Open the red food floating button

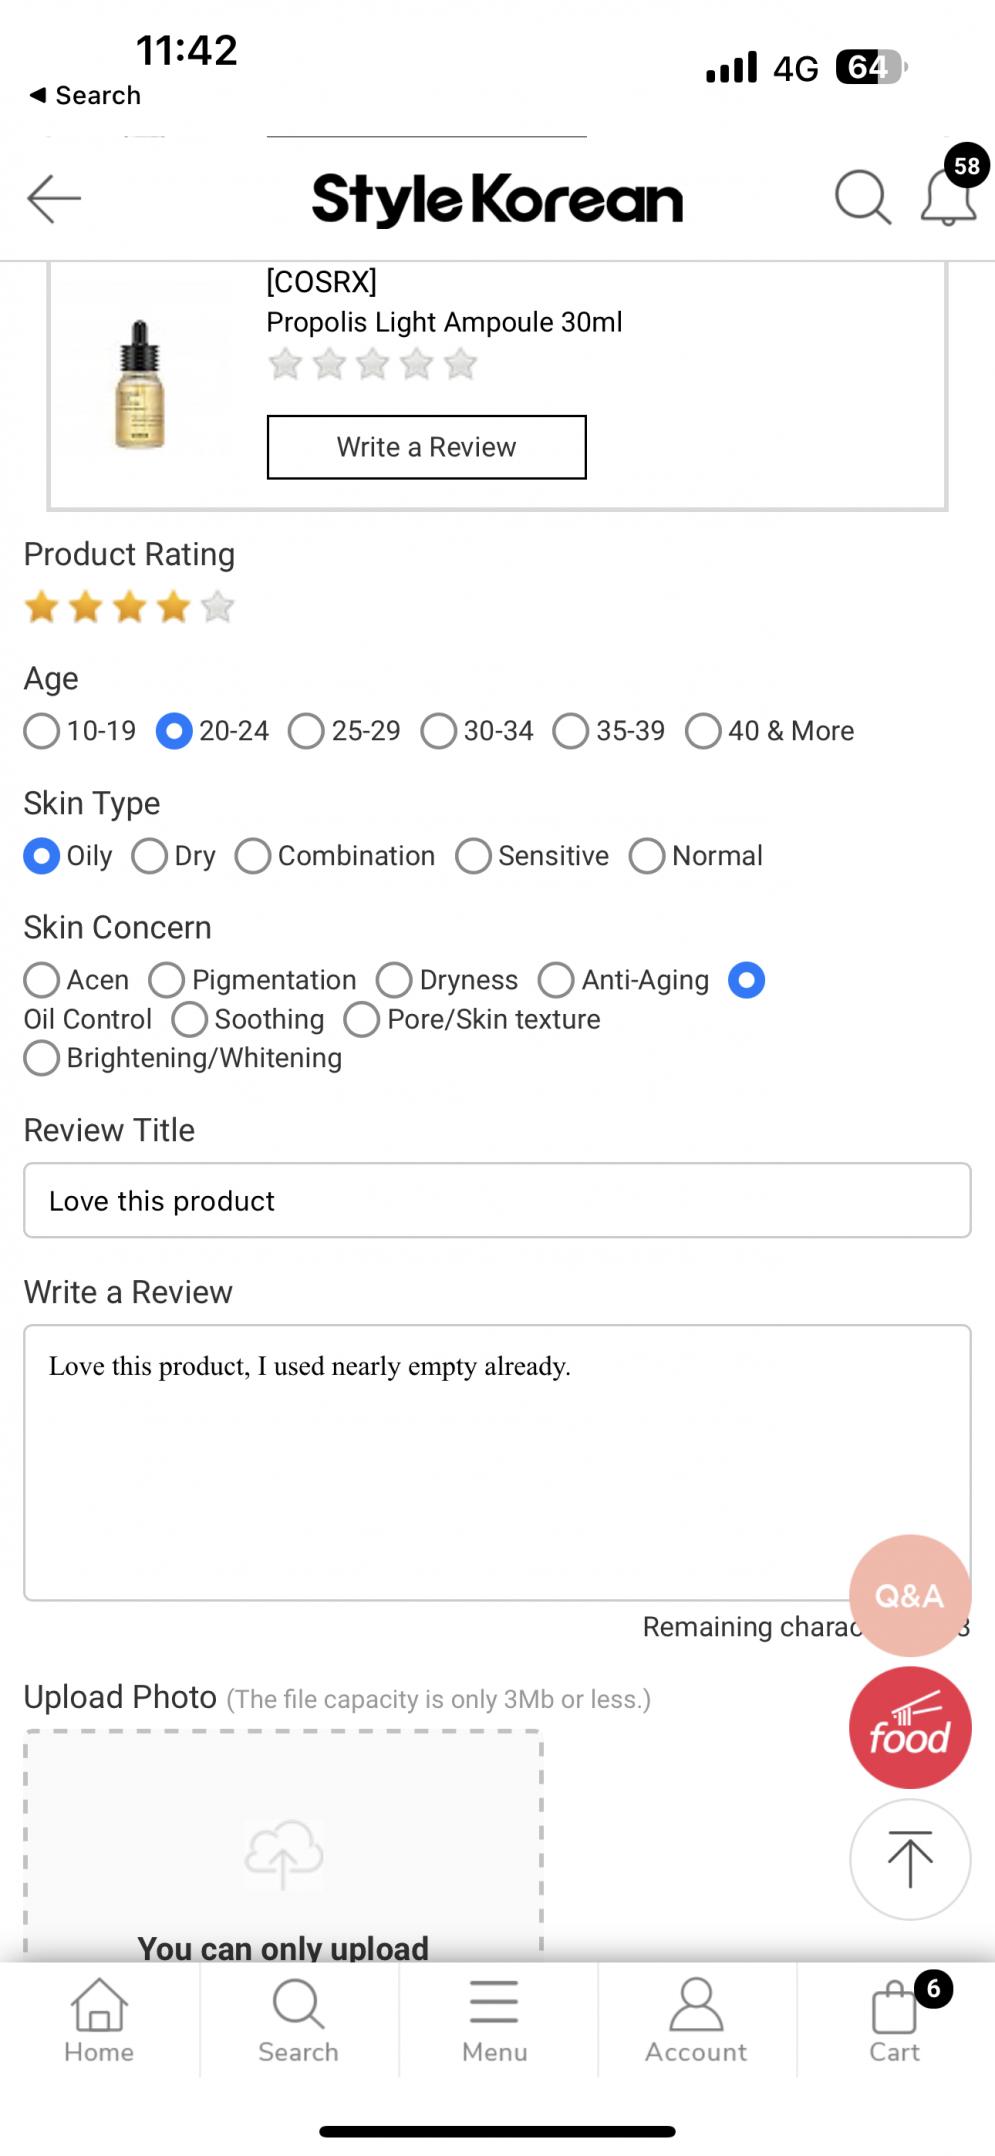pos(909,1727)
